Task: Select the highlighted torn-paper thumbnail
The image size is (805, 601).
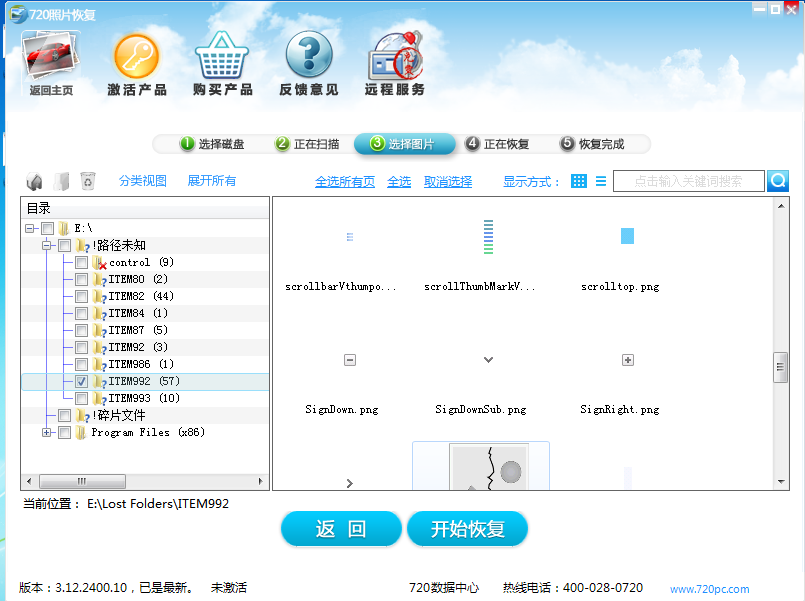Action: [x=481, y=466]
